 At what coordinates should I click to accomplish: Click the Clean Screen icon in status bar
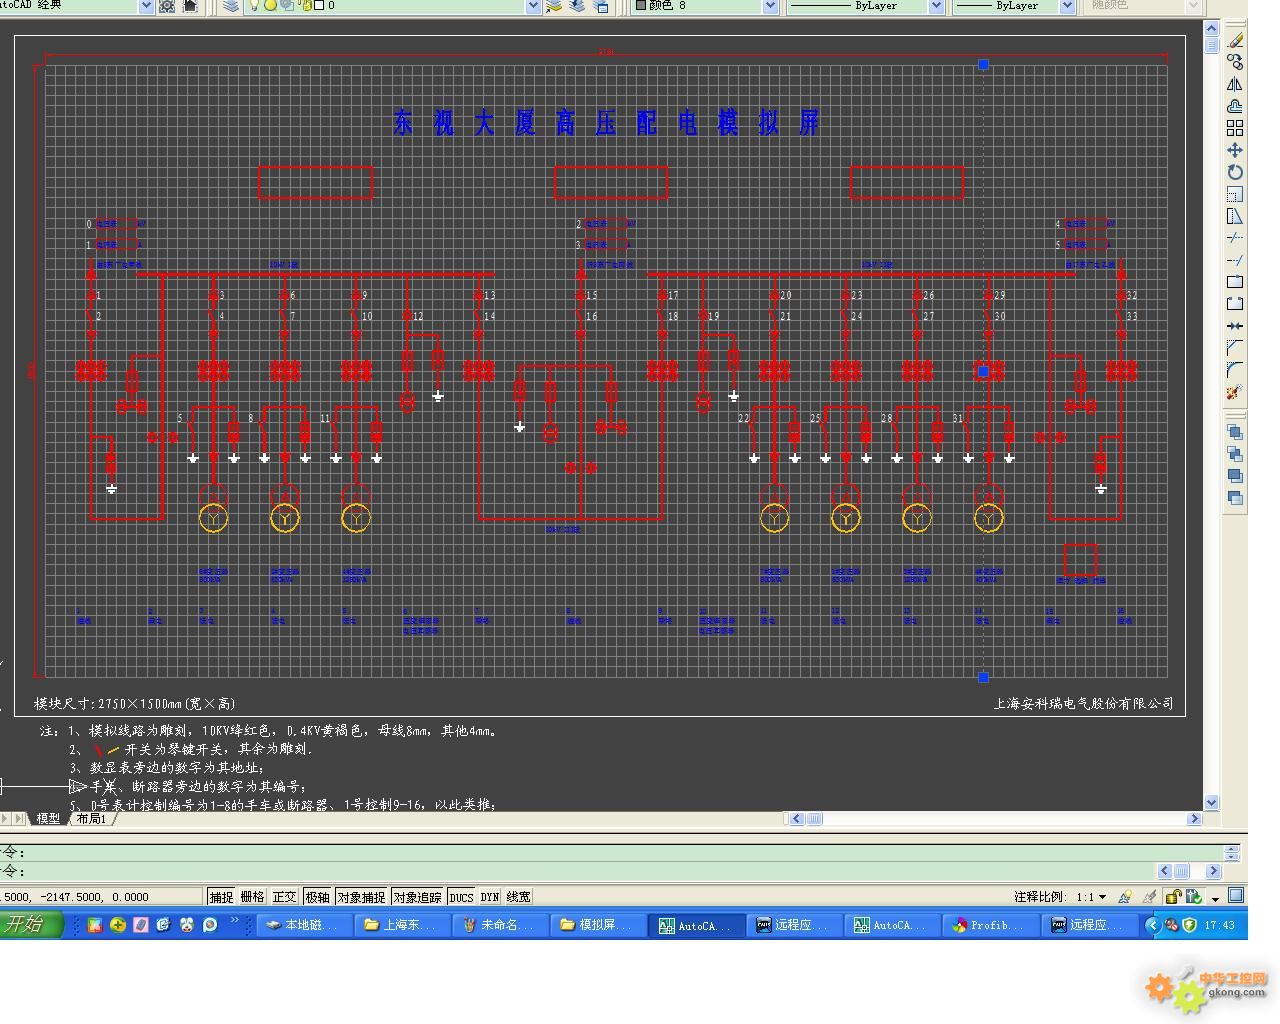(1236, 896)
